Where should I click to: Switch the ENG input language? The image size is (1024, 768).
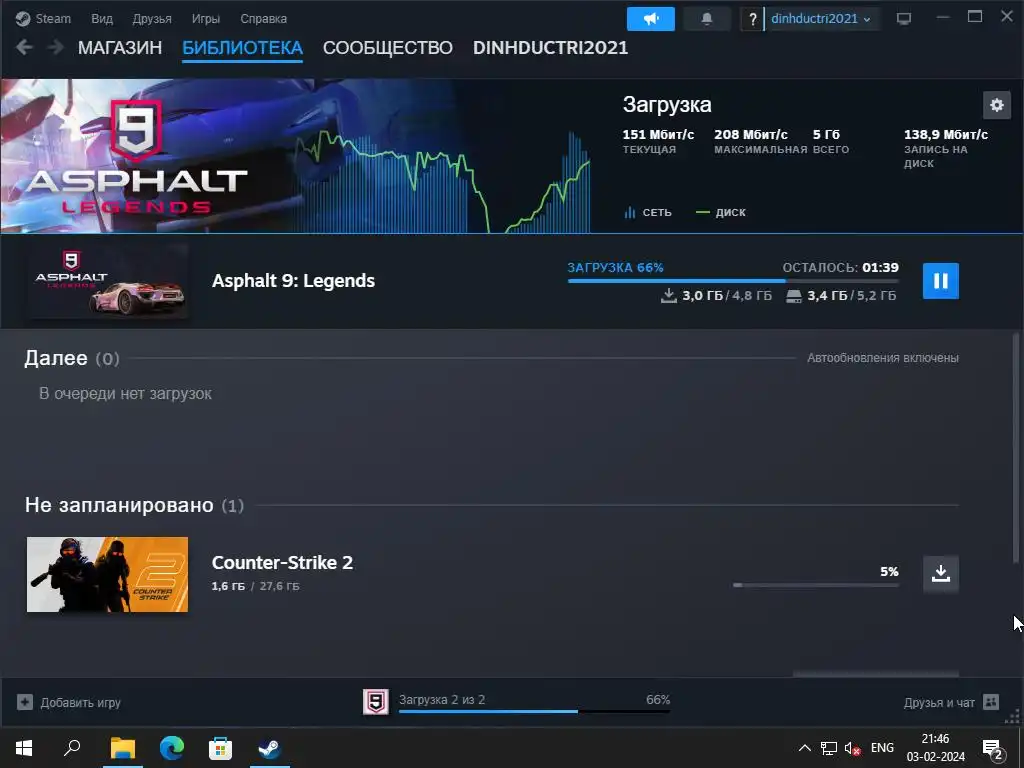882,748
